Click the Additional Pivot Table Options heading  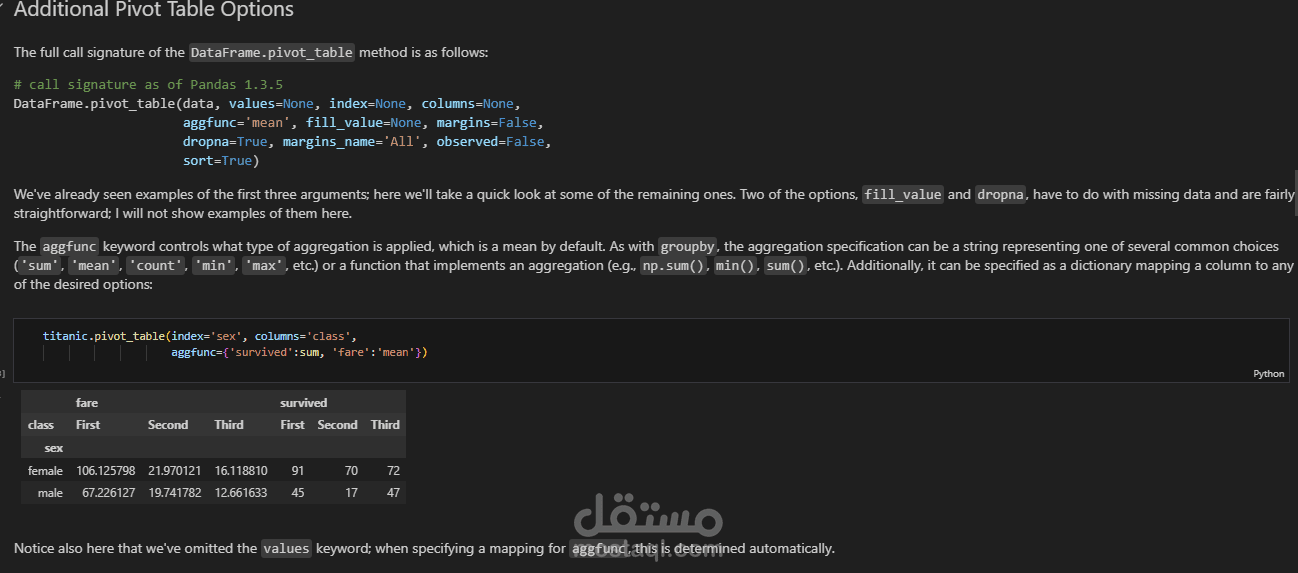point(154,10)
